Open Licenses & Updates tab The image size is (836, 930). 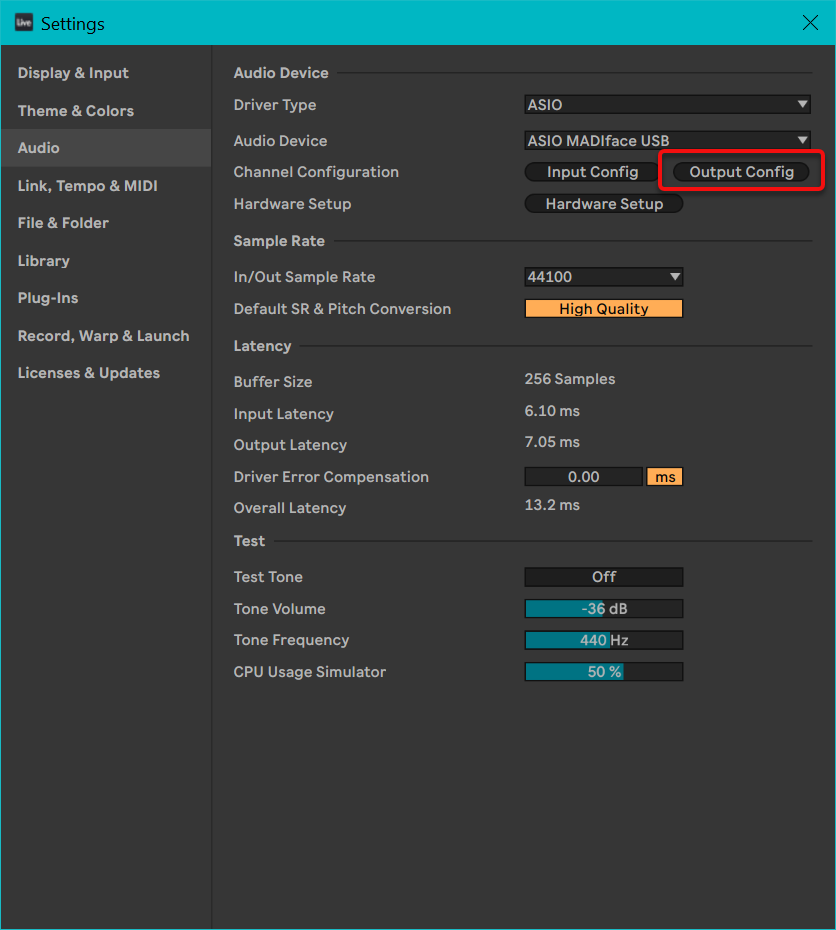point(88,373)
